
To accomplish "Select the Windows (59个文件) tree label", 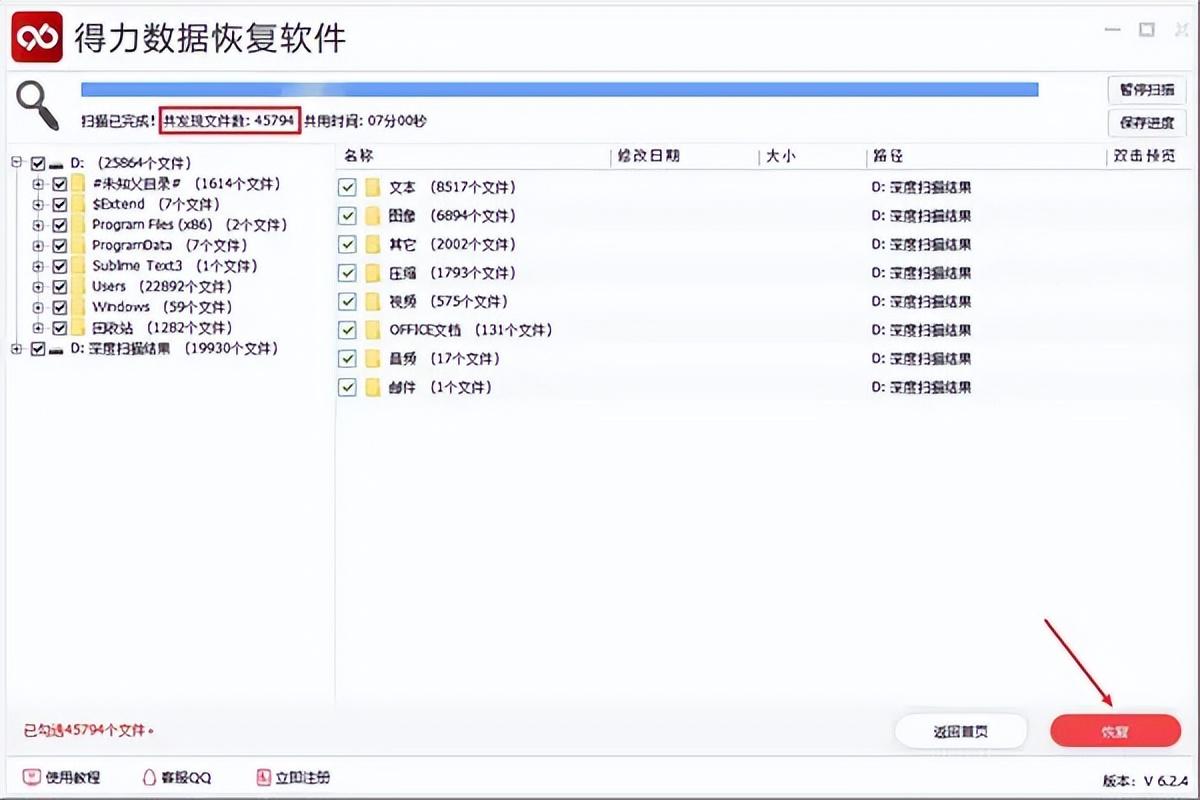I will [162, 307].
